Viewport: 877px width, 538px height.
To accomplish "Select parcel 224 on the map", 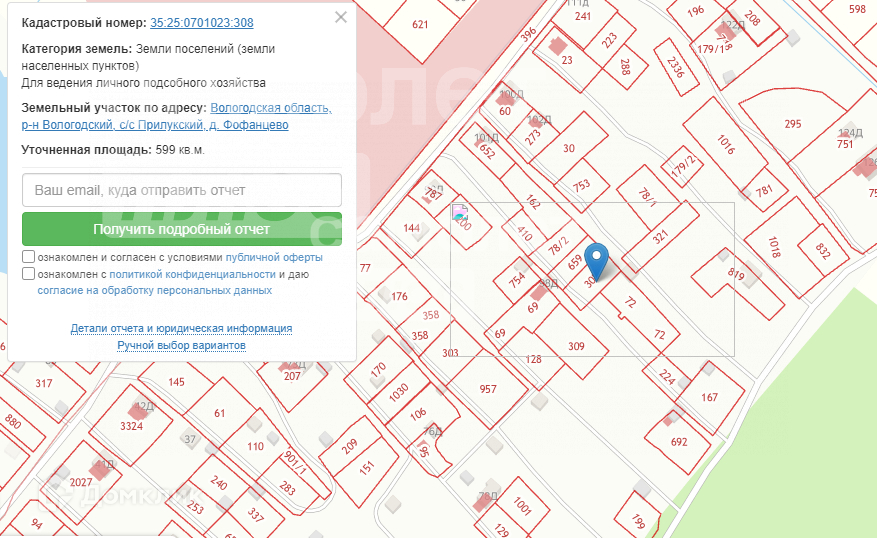I will pos(667,376).
